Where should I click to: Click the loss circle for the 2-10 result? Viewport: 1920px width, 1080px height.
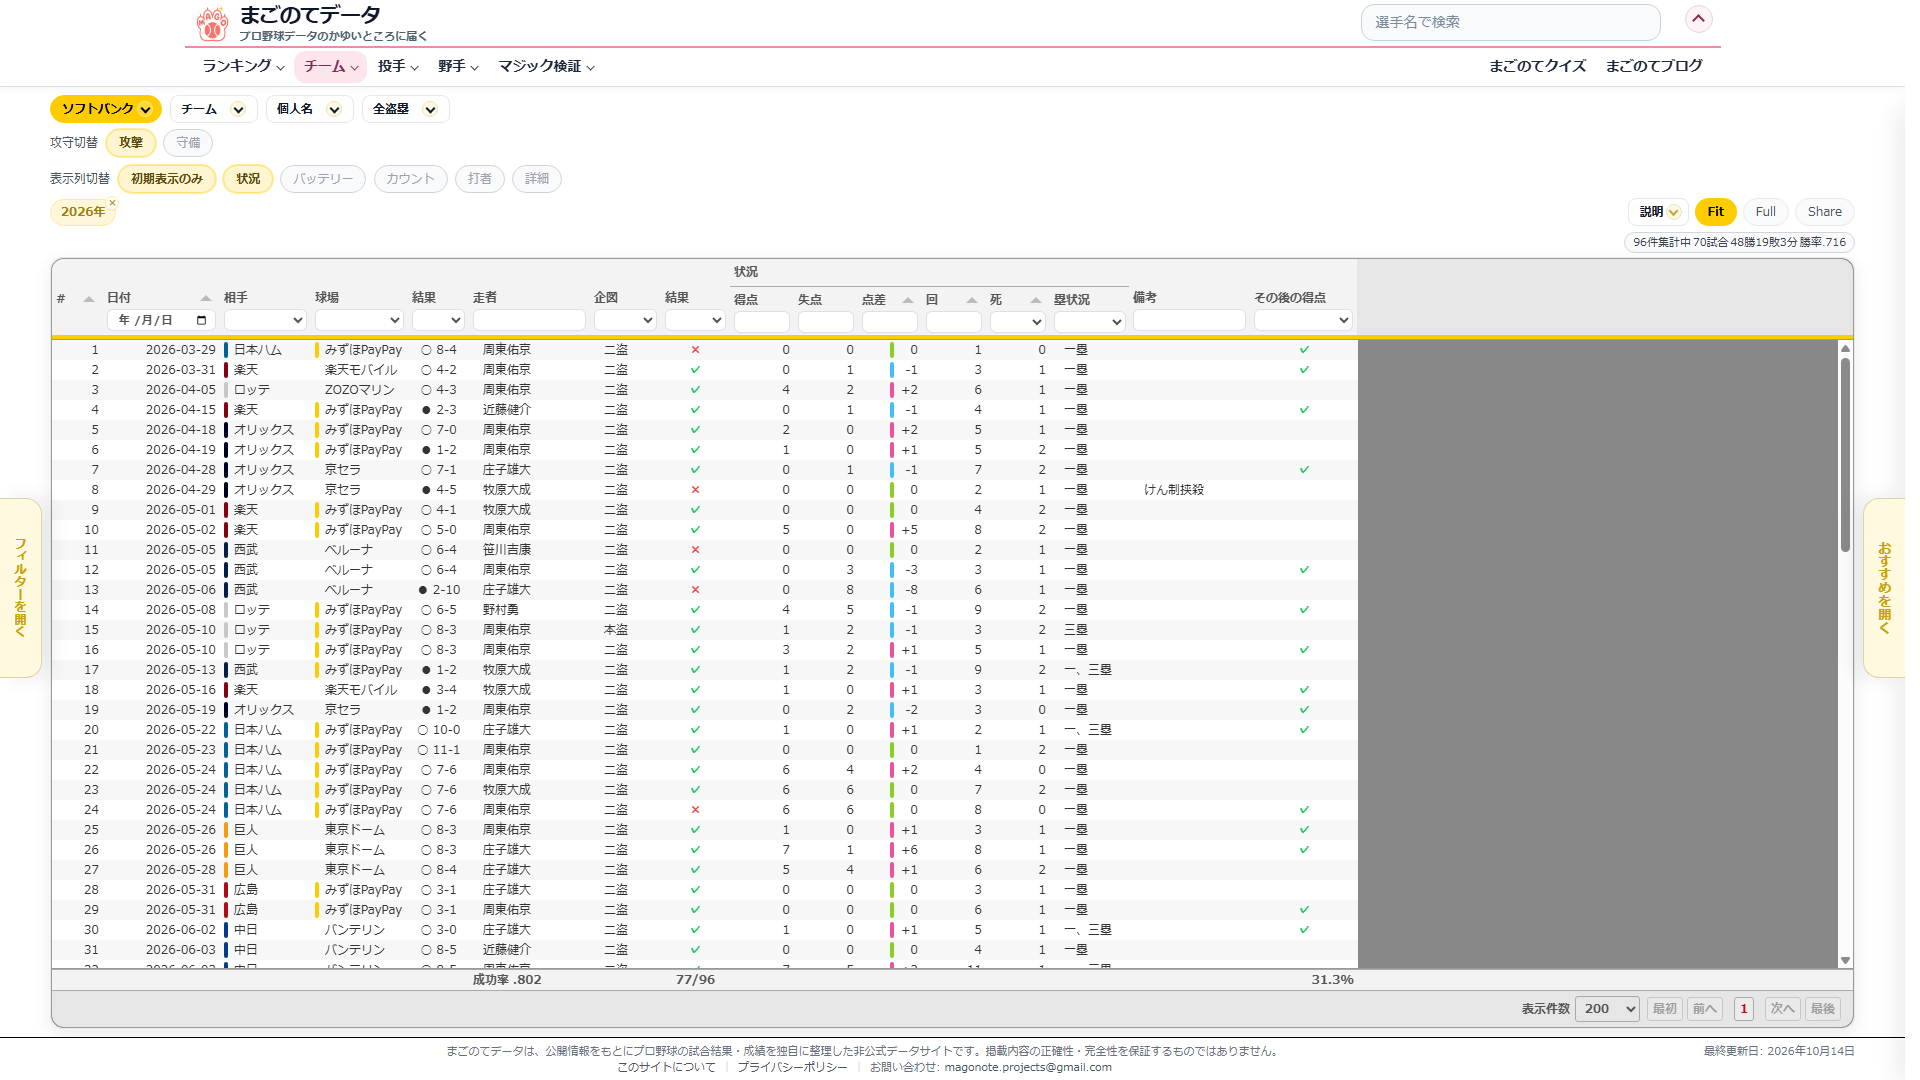click(423, 590)
